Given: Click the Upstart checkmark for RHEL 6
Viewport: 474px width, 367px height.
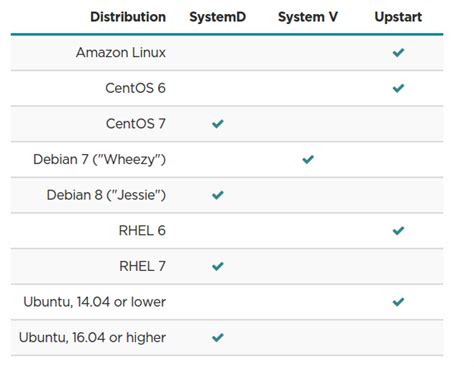Looking at the screenshot, I should pyautogui.click(x=398, y=230).
